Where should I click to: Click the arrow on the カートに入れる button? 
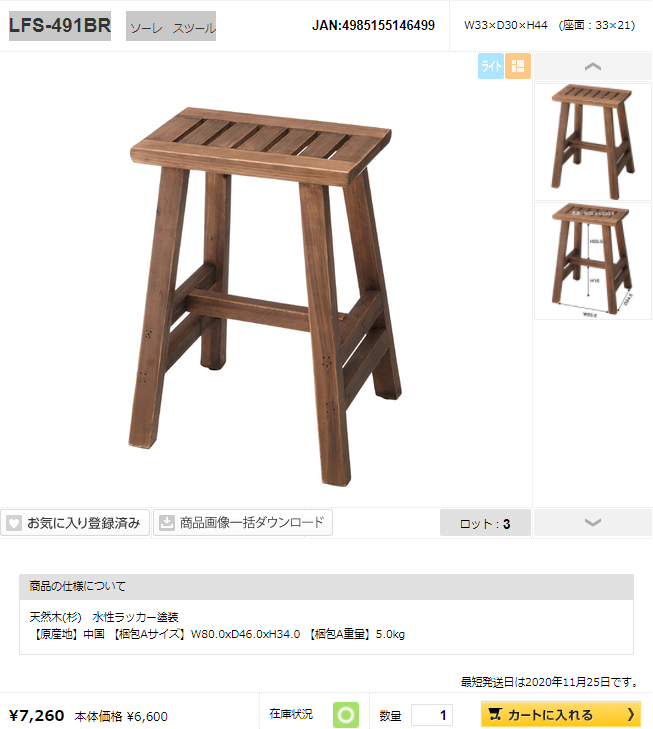631,714
